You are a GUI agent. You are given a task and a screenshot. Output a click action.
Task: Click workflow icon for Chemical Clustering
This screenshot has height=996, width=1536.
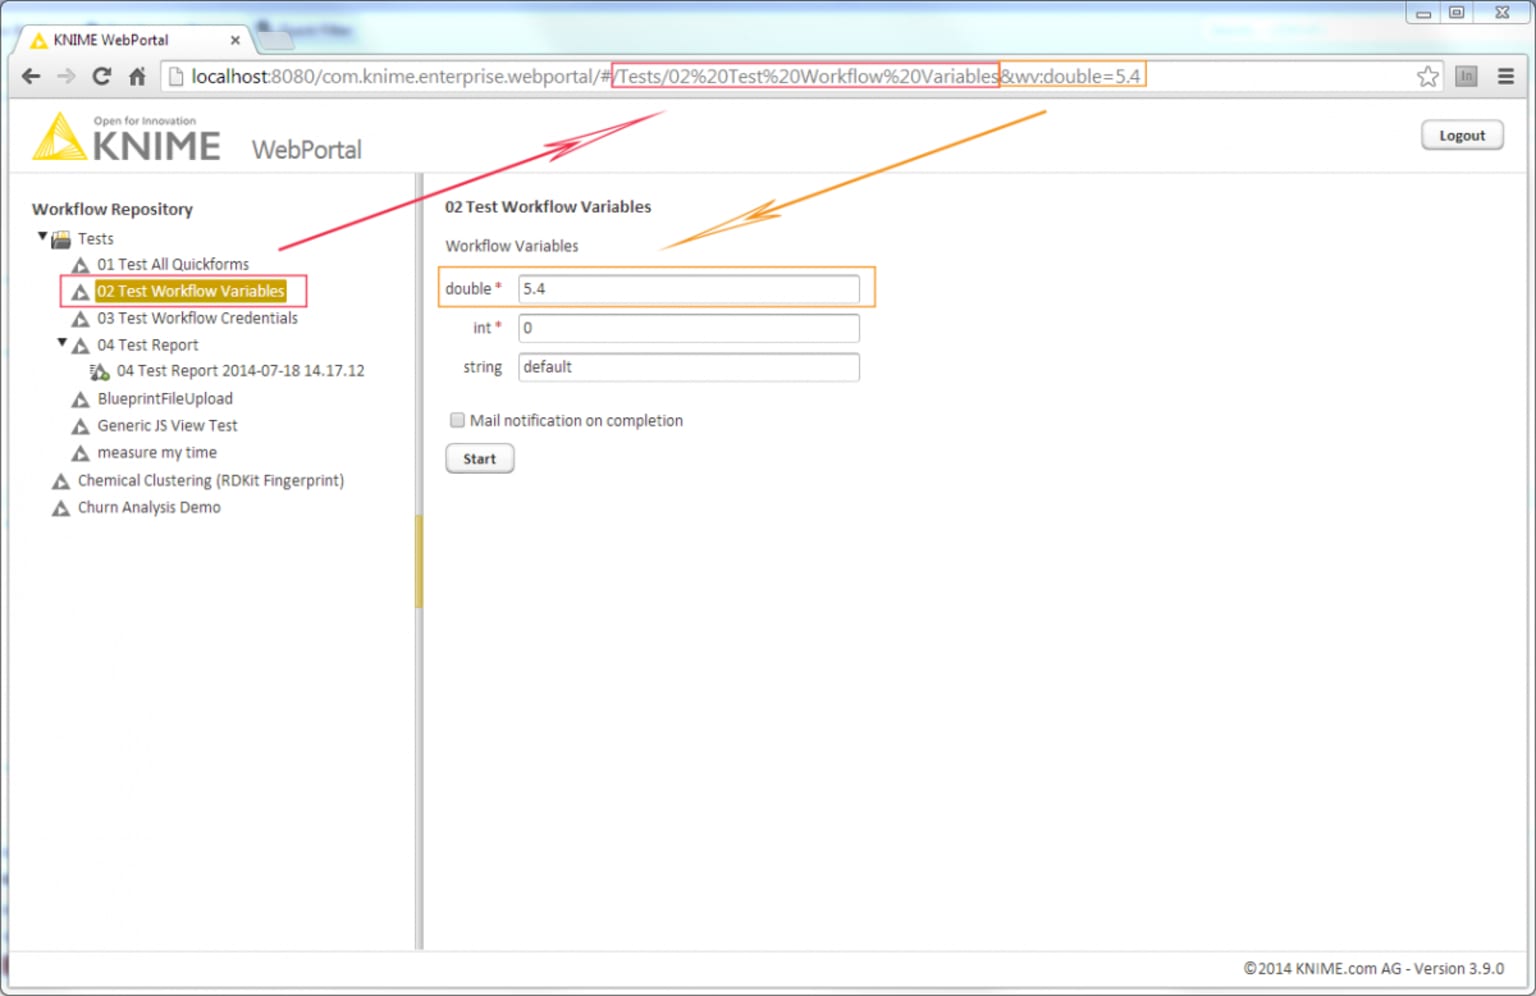(x=61, y=481)
